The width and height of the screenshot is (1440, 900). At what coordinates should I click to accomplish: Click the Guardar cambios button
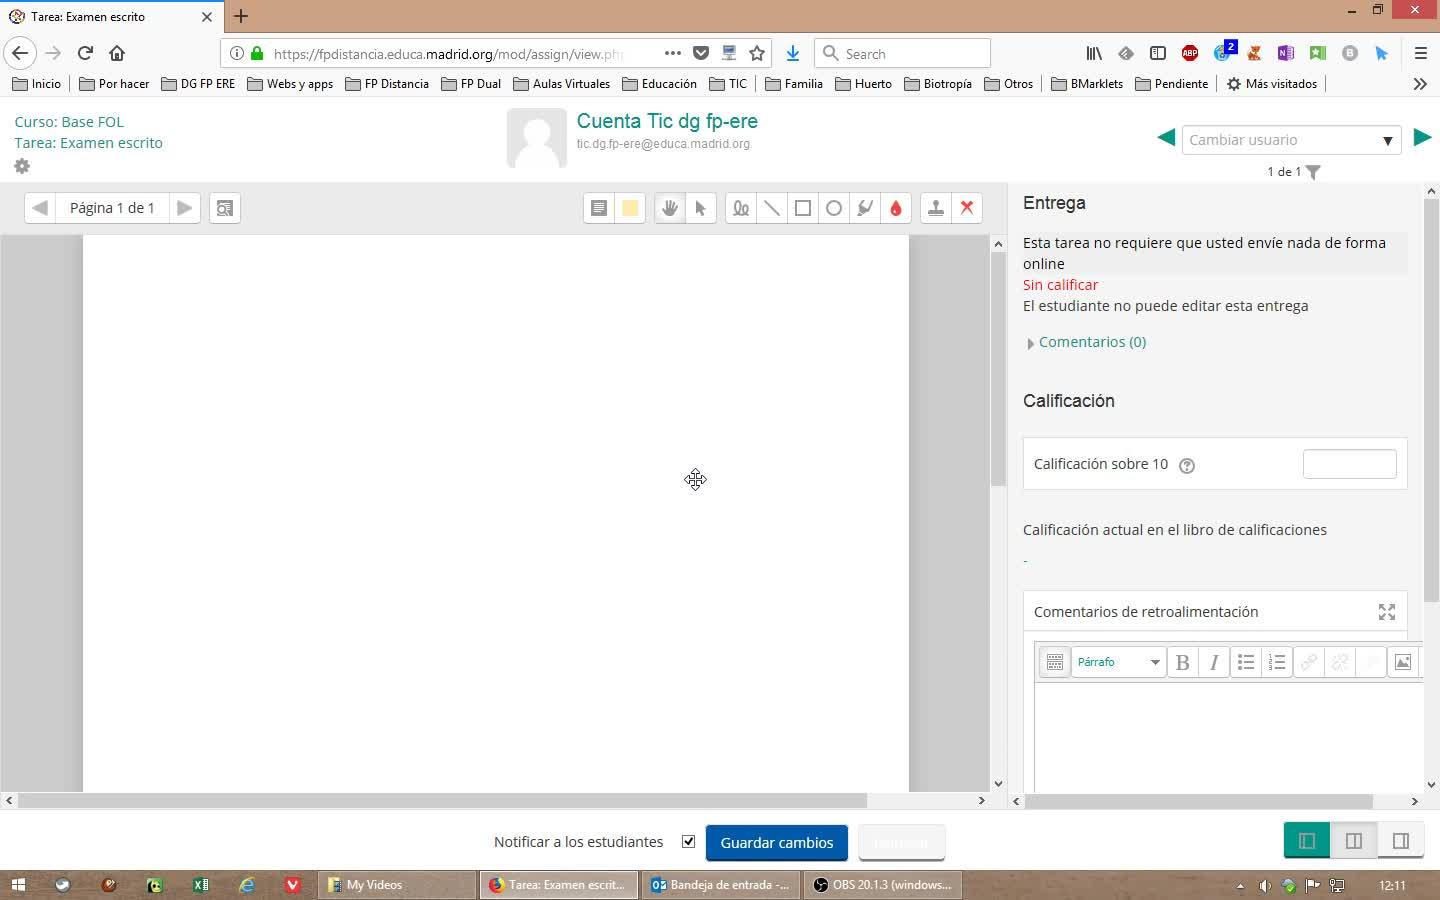(776, 843)
